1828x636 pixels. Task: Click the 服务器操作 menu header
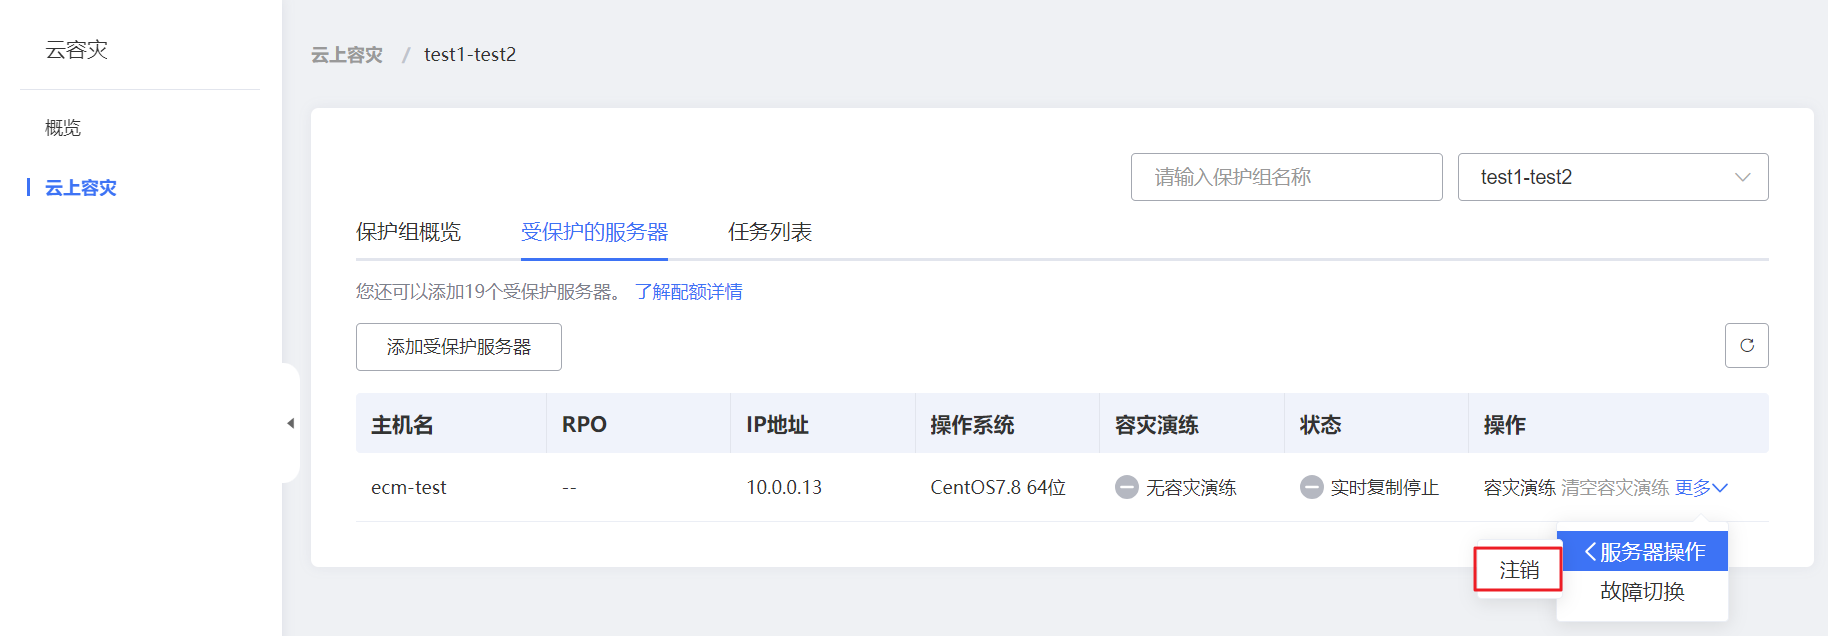point(1652,551)
